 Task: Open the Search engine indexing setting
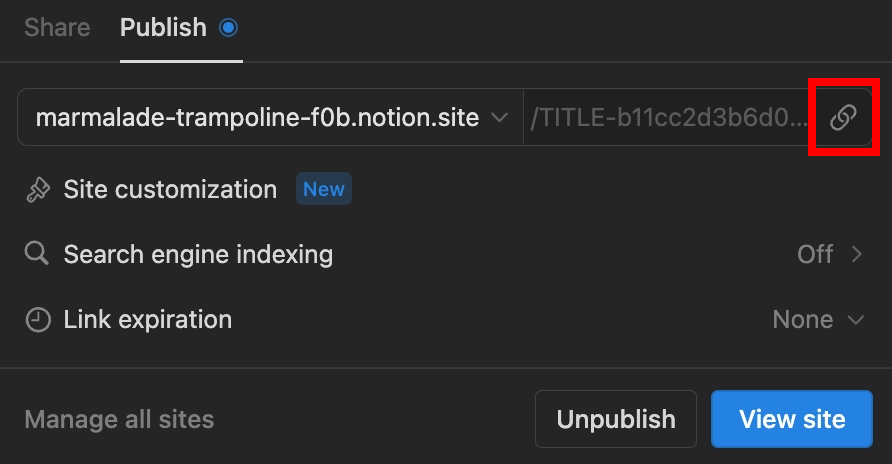coord(198,254)
